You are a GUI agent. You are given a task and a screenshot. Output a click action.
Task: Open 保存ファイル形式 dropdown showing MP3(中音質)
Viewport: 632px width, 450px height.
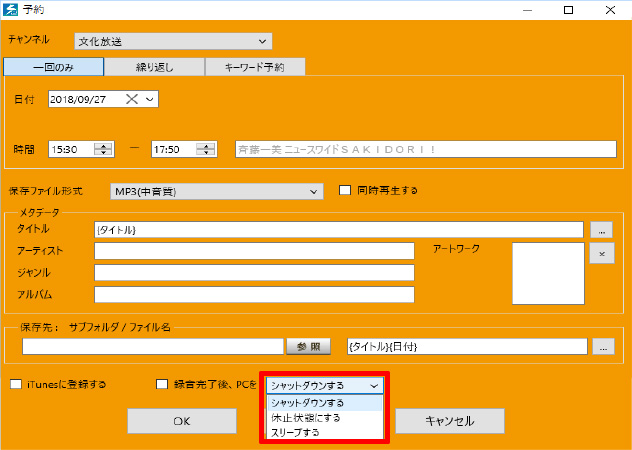coord(217,192)
